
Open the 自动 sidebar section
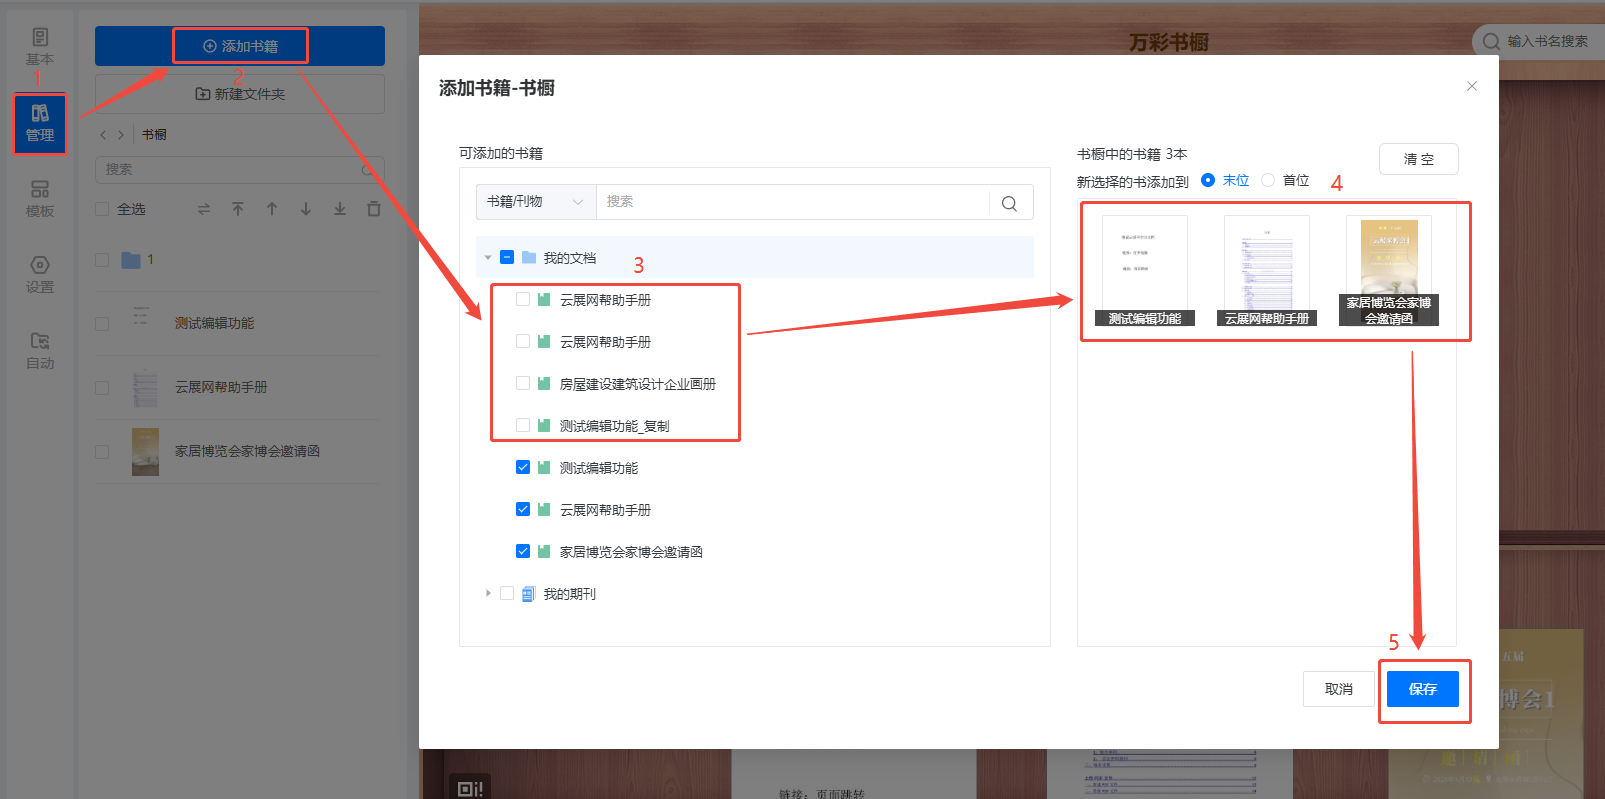tap(40, 351)
